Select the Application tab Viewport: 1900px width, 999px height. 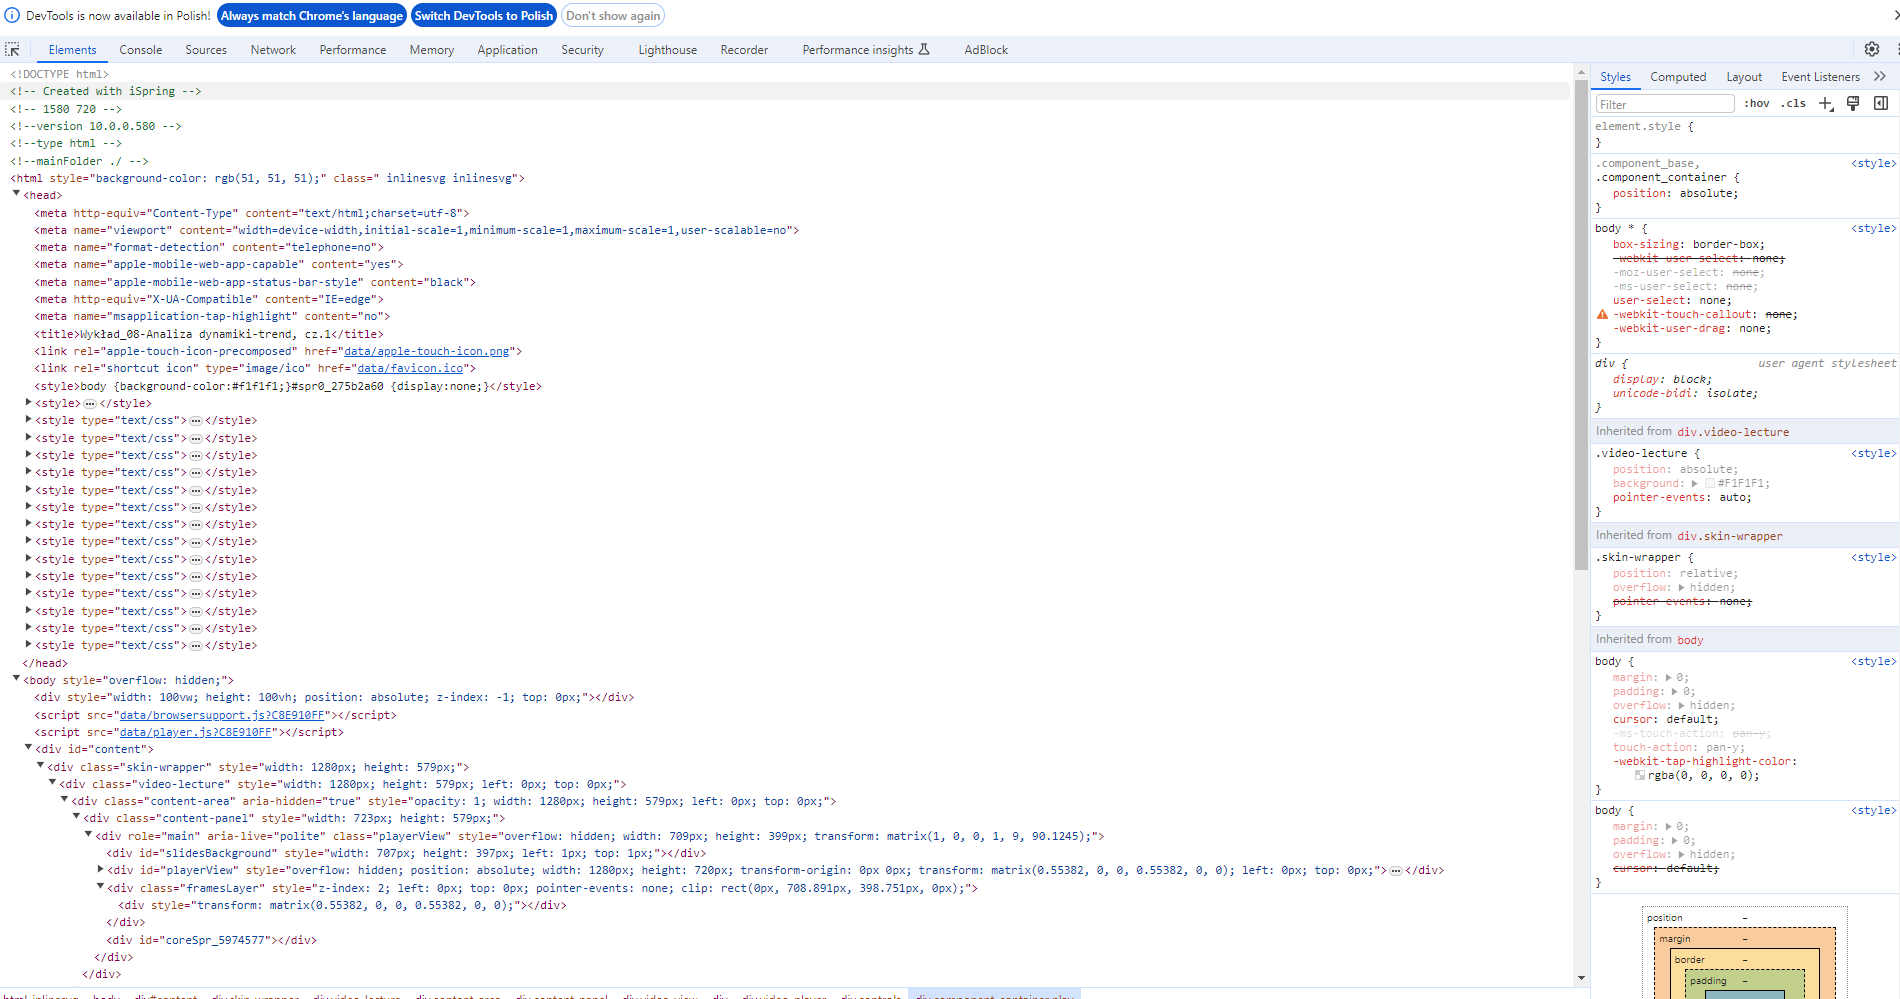point(507,50)
